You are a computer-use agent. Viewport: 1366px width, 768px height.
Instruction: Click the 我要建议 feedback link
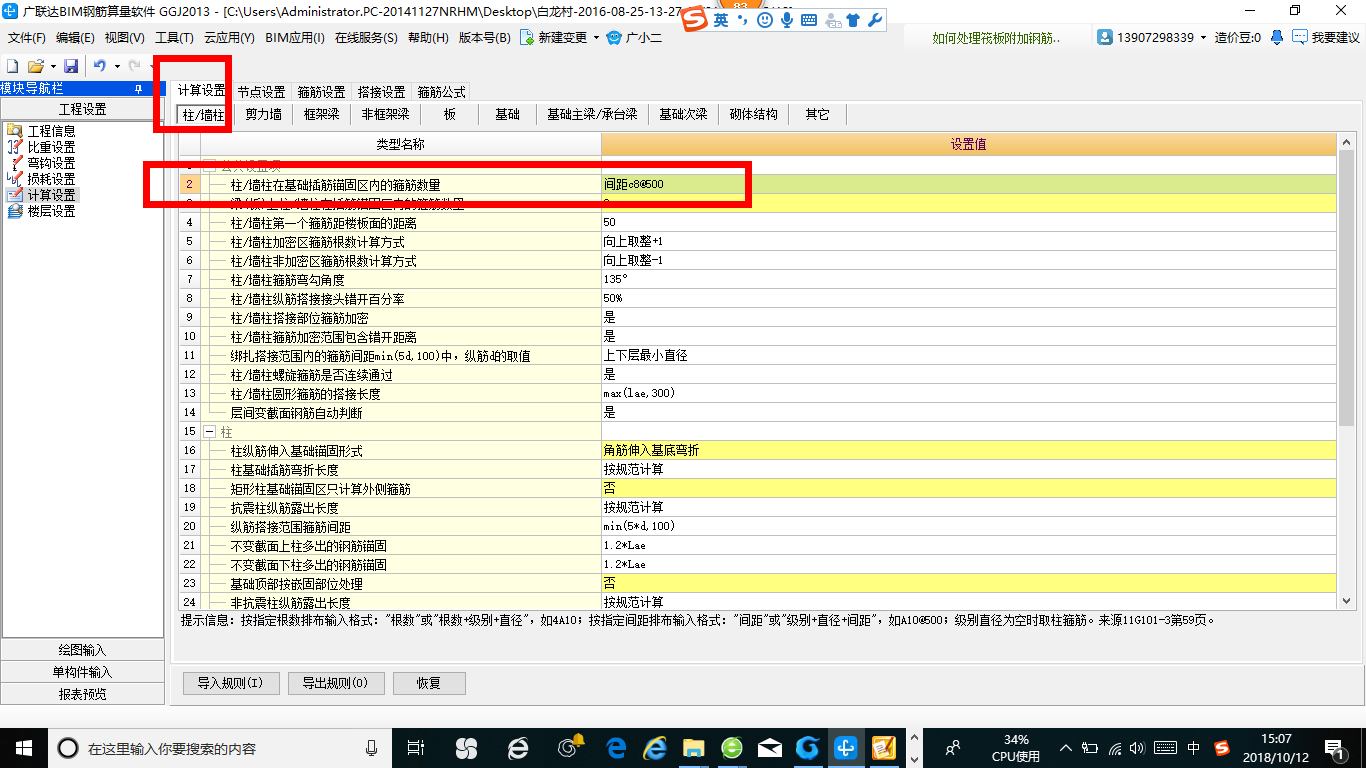pyautogui.click(x=1326, y=38)
